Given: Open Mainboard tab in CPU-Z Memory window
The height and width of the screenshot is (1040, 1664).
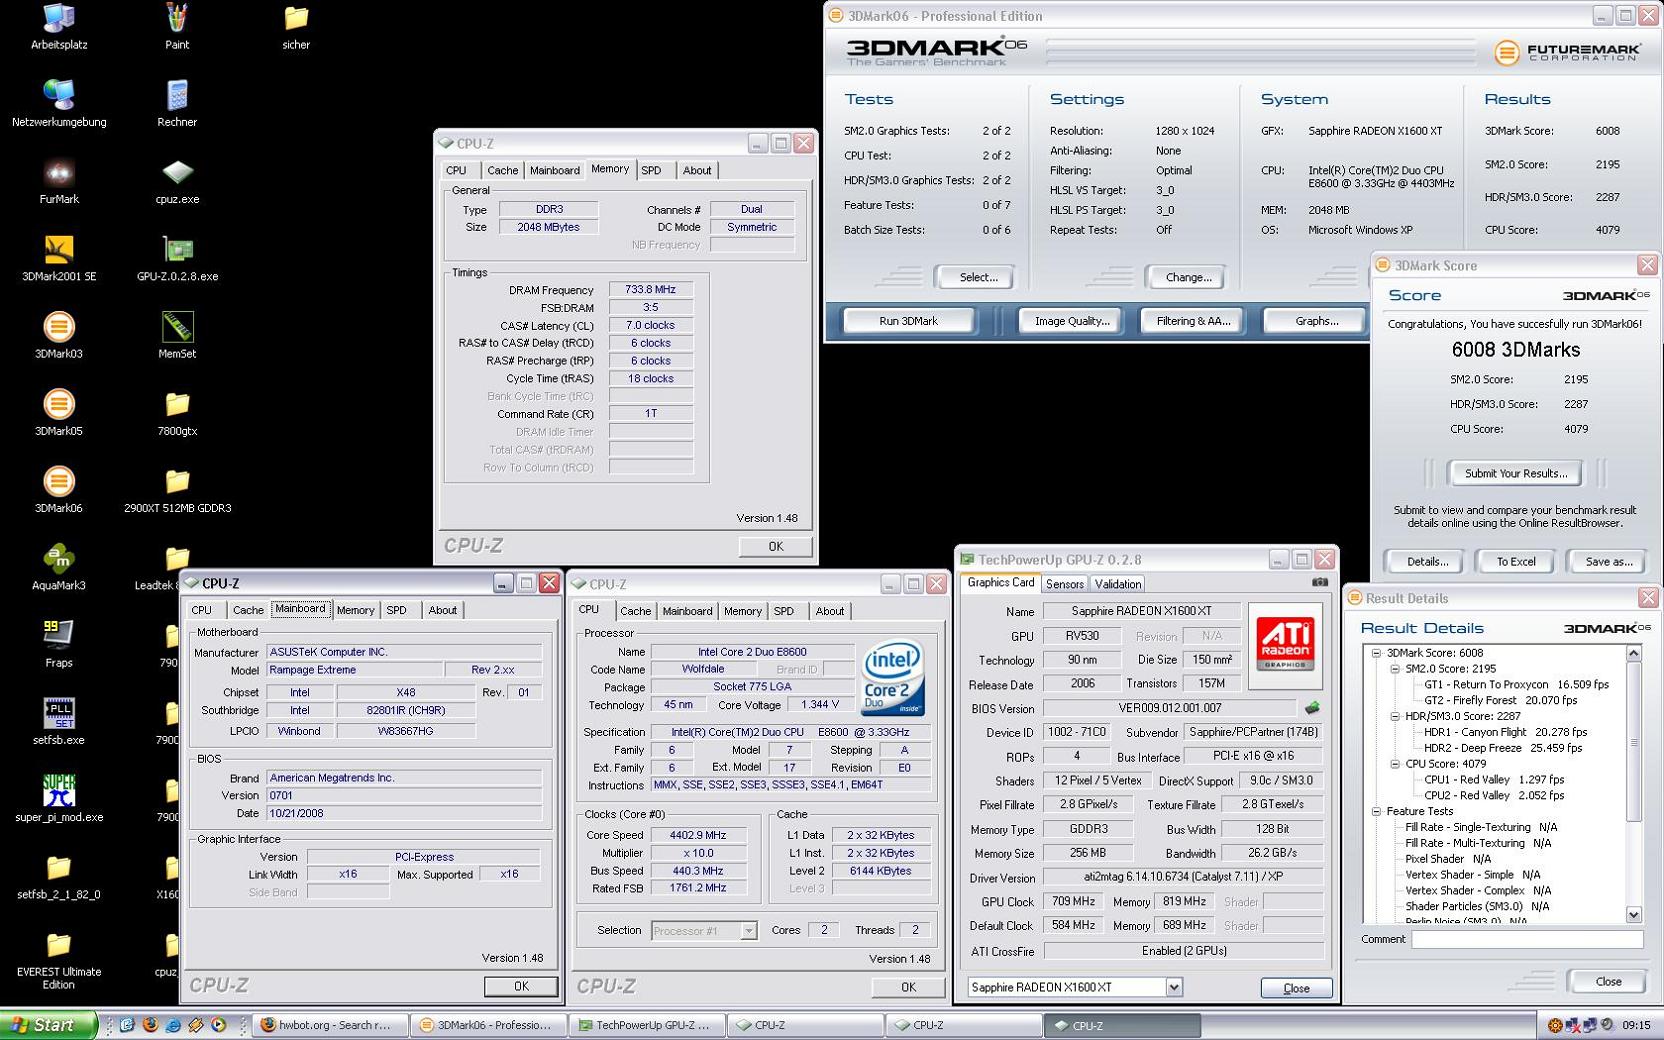Looking at the screenshot, I should coord(554,171).
